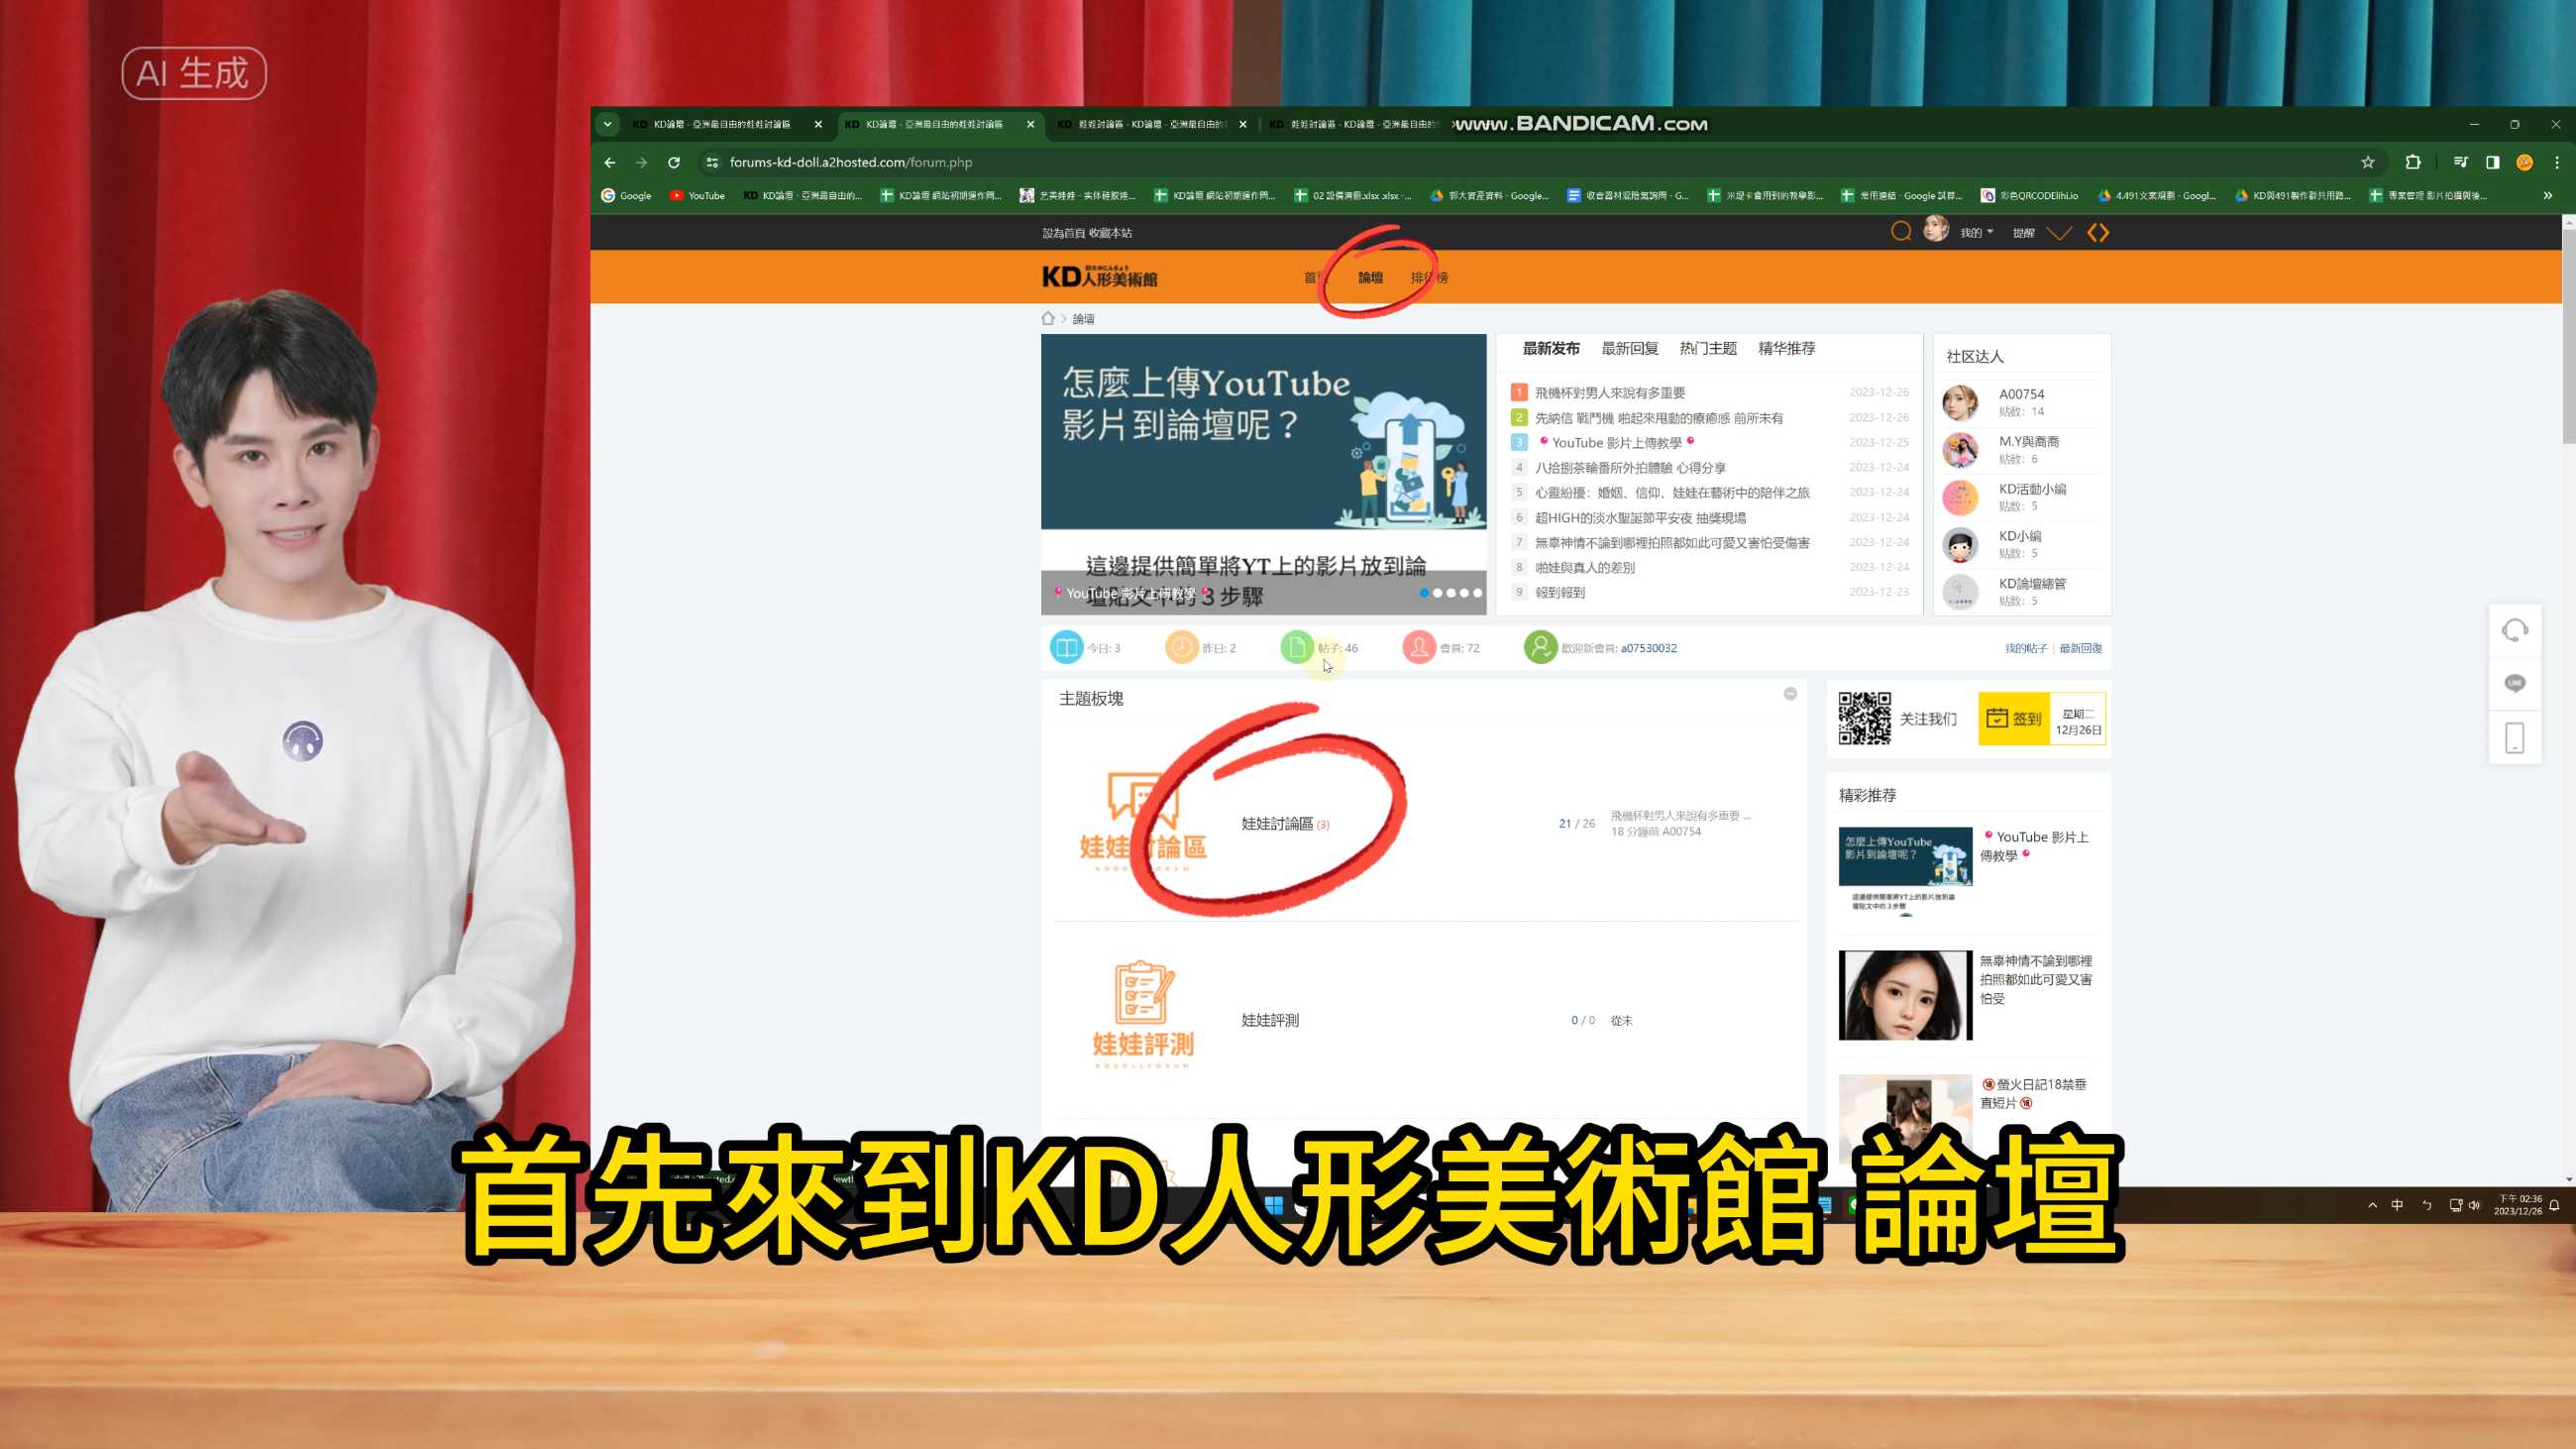Viewport: 2576px width, 1449px height.
Task: Open the 我的 dropdown menu
Action: tap(1976, 233)
